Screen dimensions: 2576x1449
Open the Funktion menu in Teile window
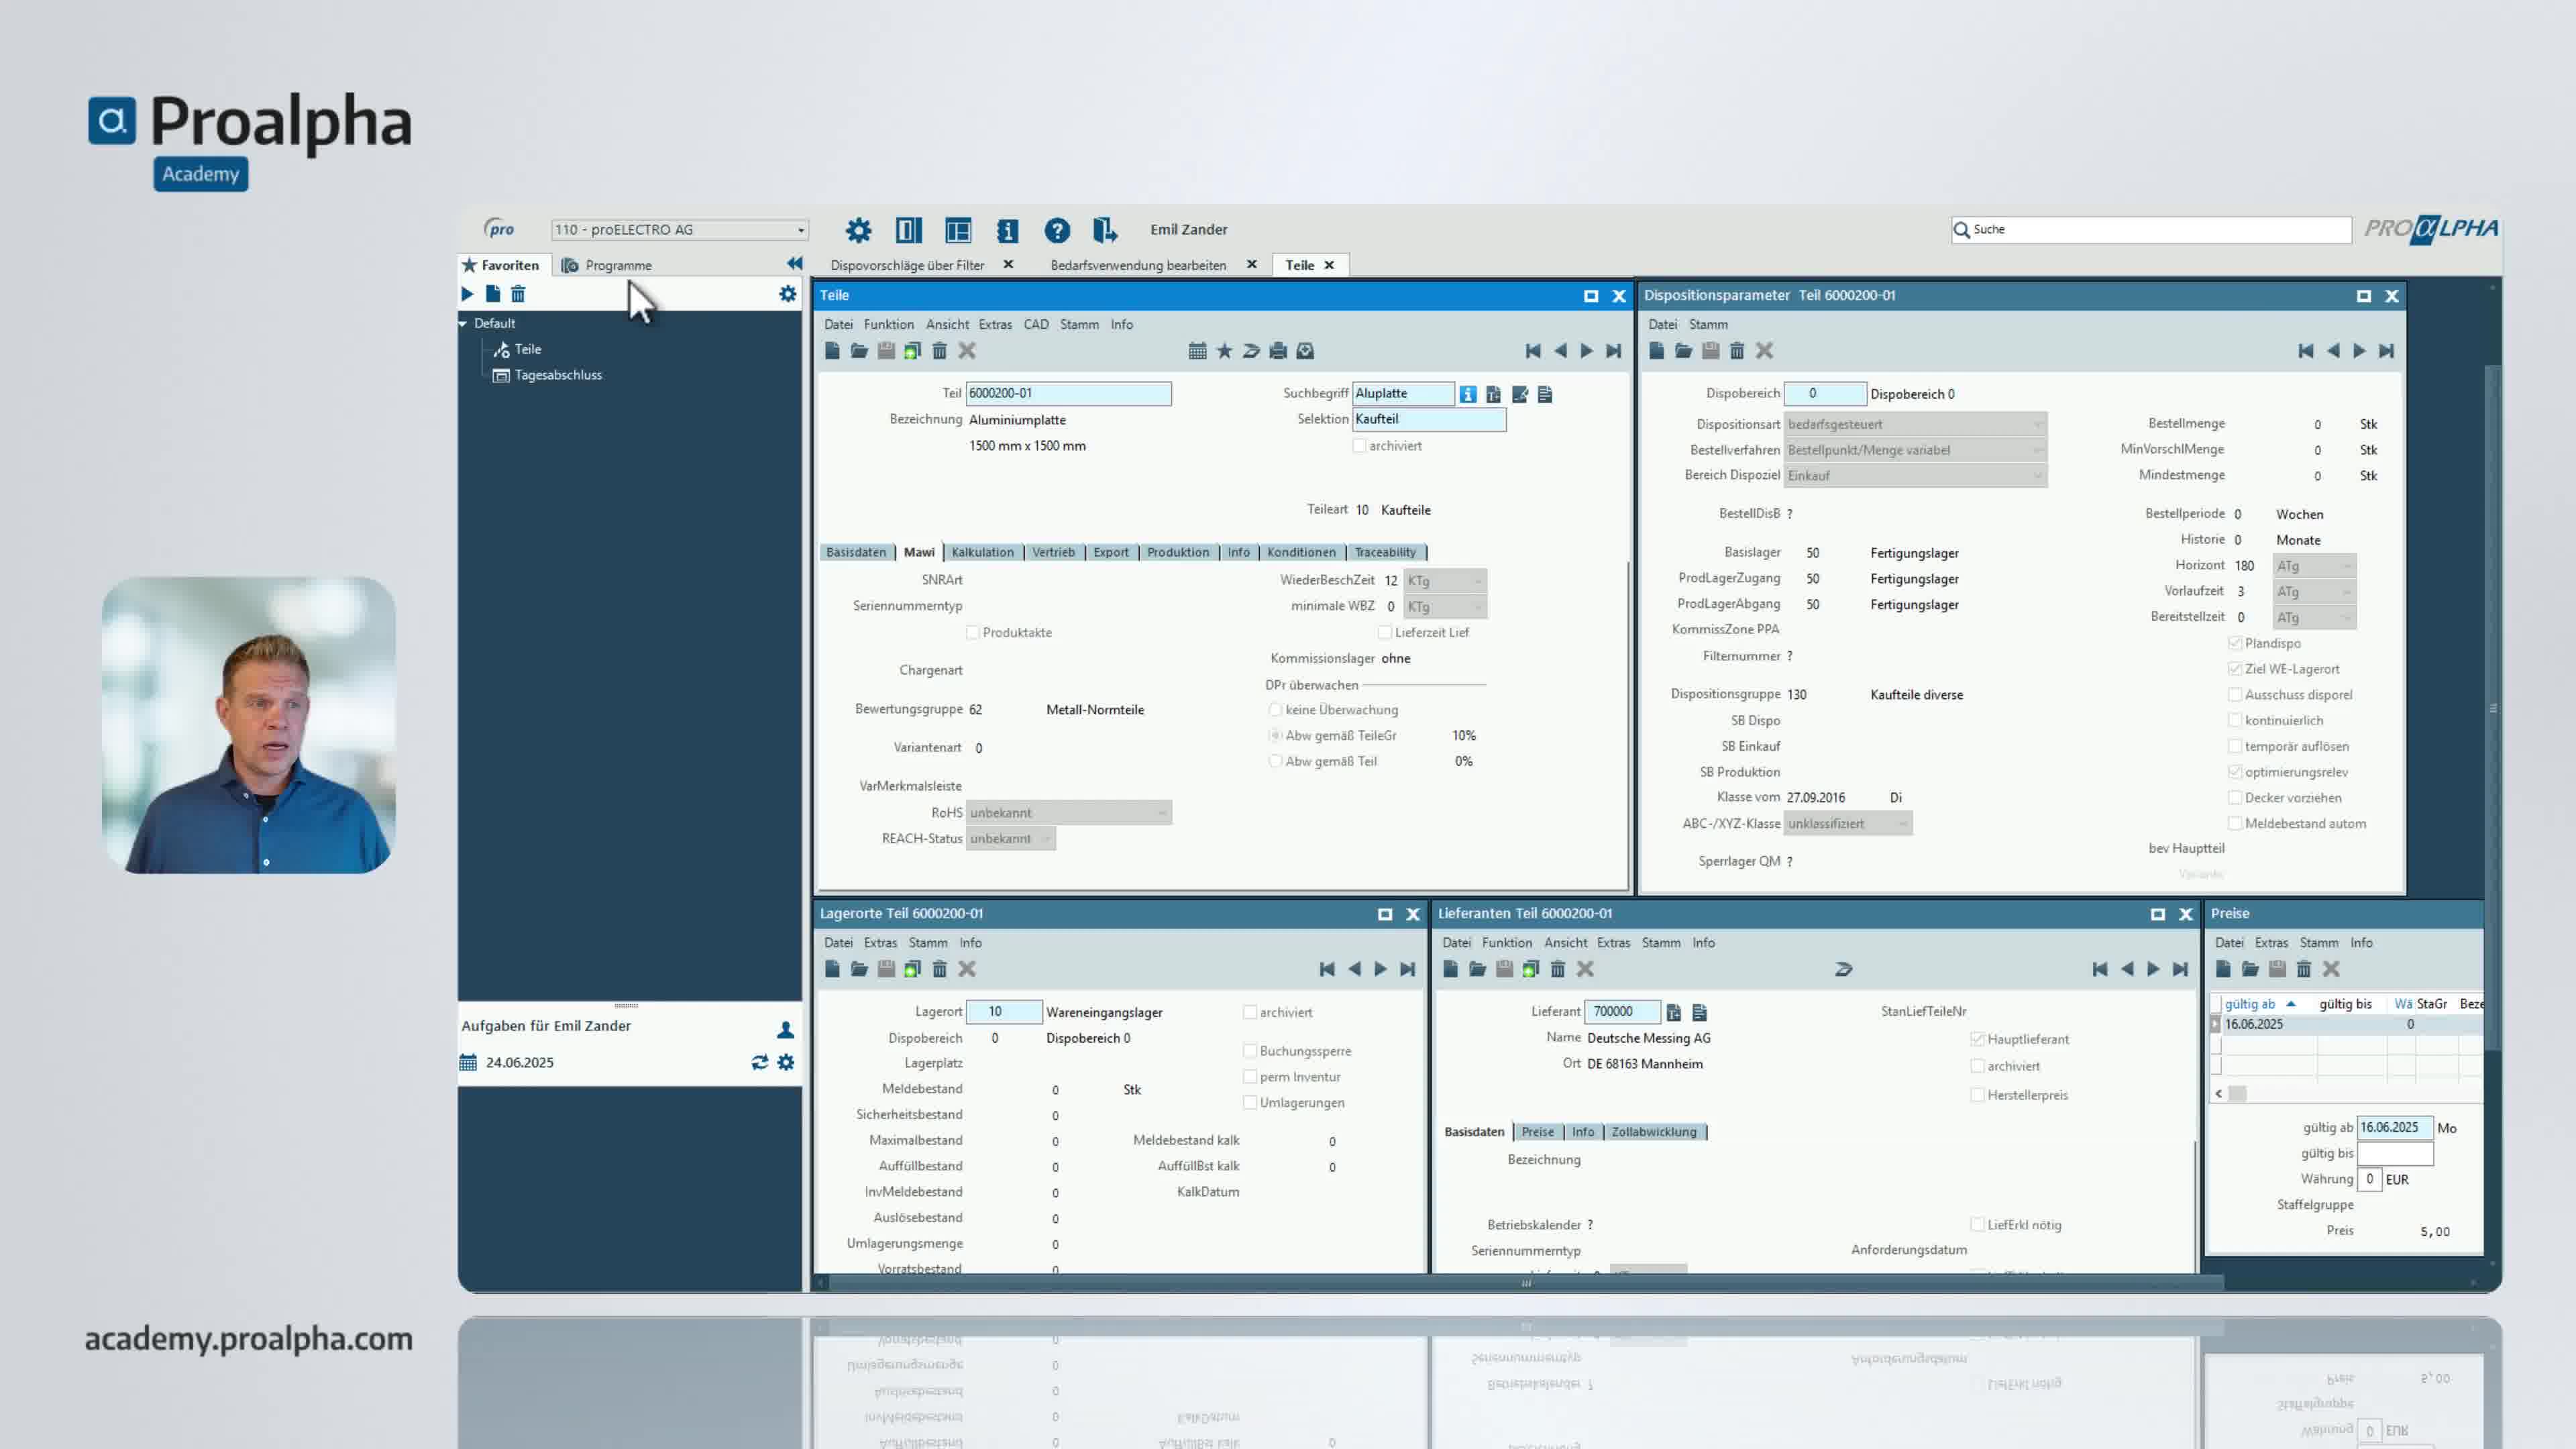point(888,325)
